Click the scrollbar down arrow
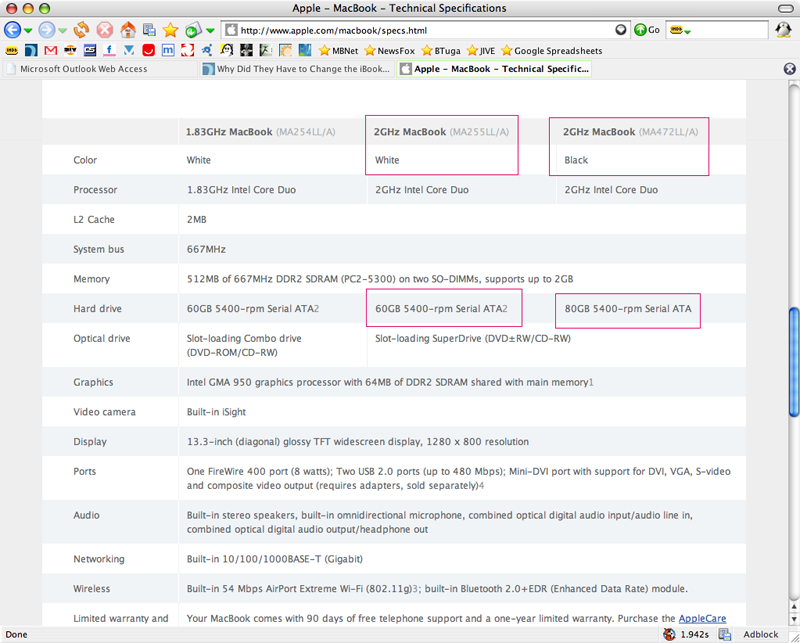800x643 pixels. [x=794, y=619]
